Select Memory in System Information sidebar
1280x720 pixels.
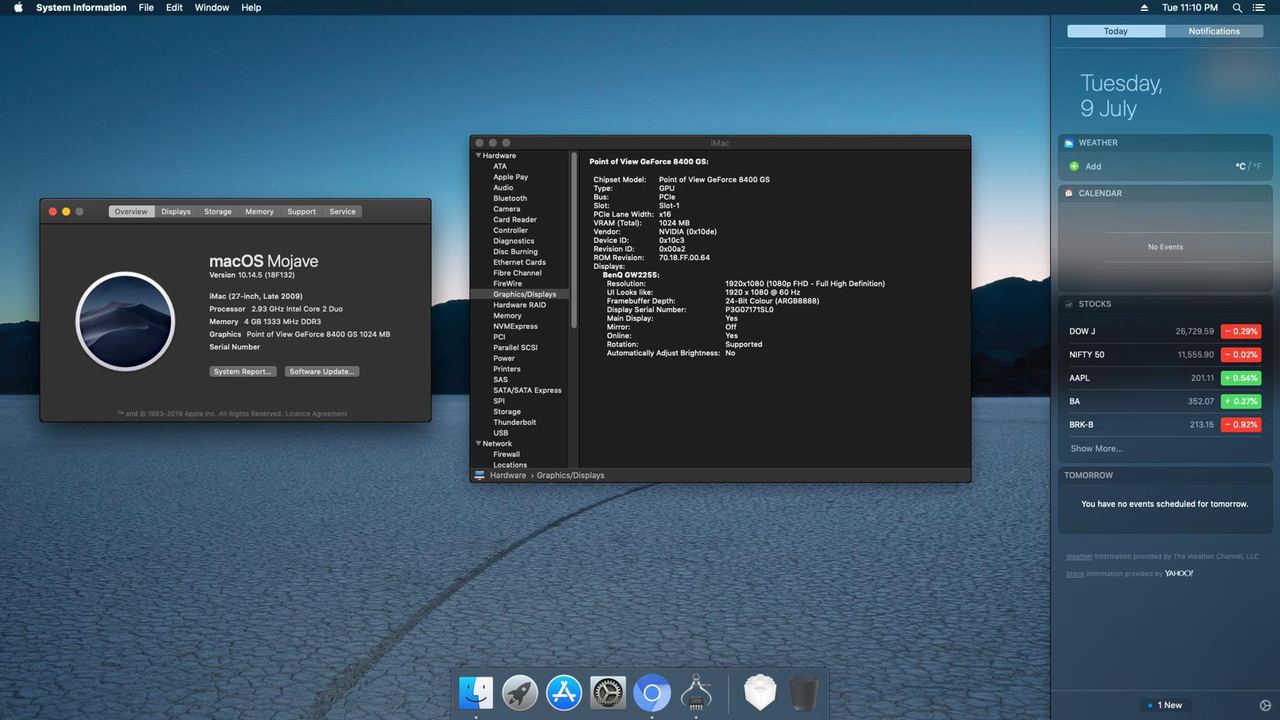[507, 315]
